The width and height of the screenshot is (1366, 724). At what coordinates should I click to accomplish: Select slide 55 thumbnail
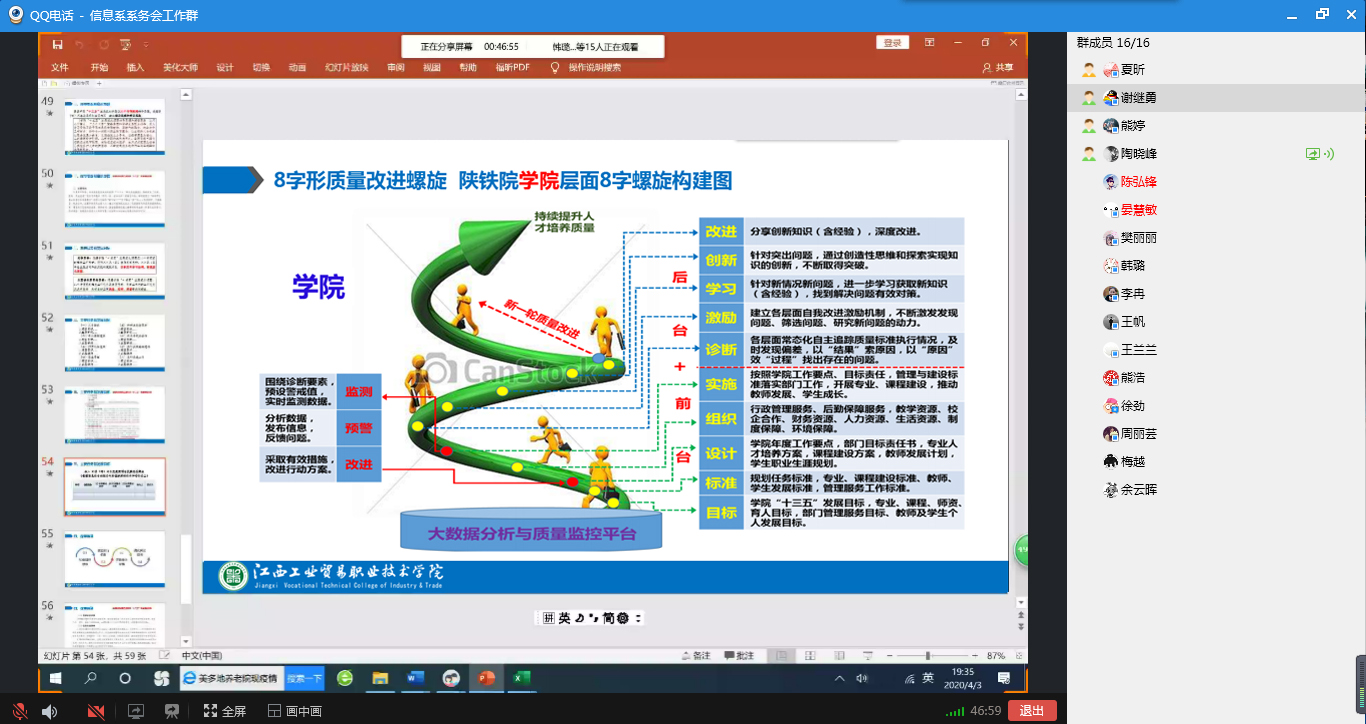click(x=115, y=558)
